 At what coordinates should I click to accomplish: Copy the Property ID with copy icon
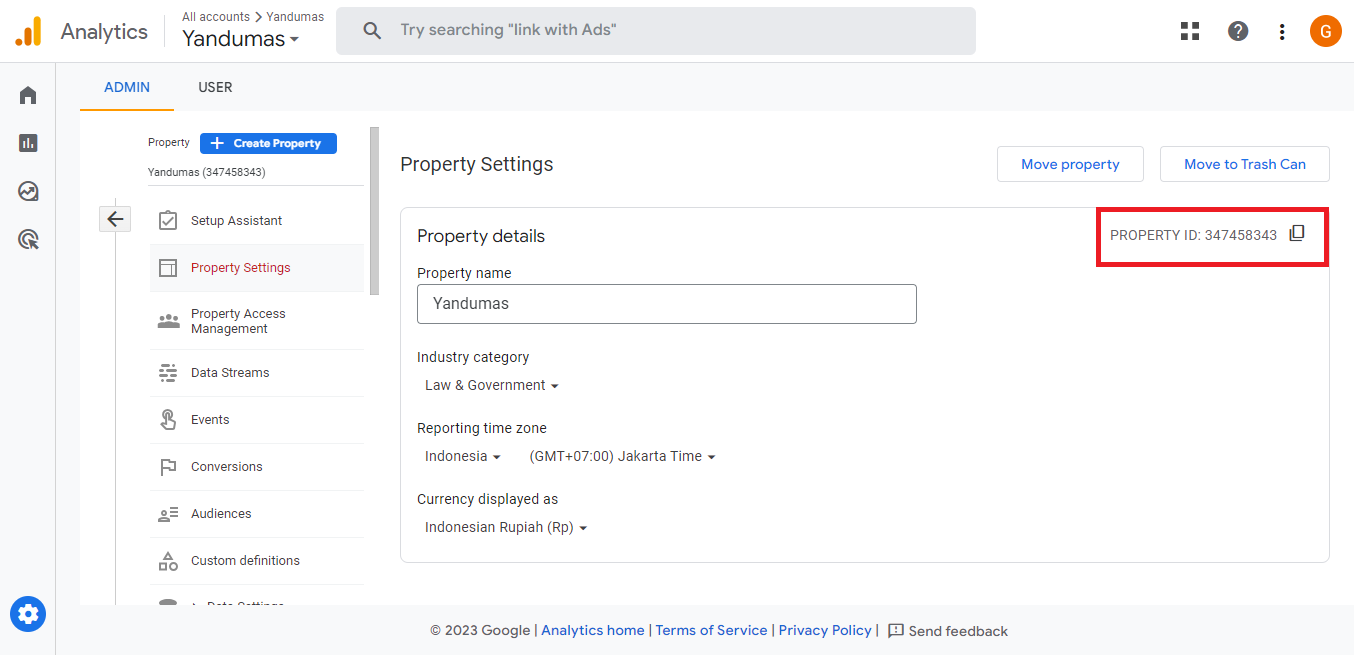coord(1297,234)
